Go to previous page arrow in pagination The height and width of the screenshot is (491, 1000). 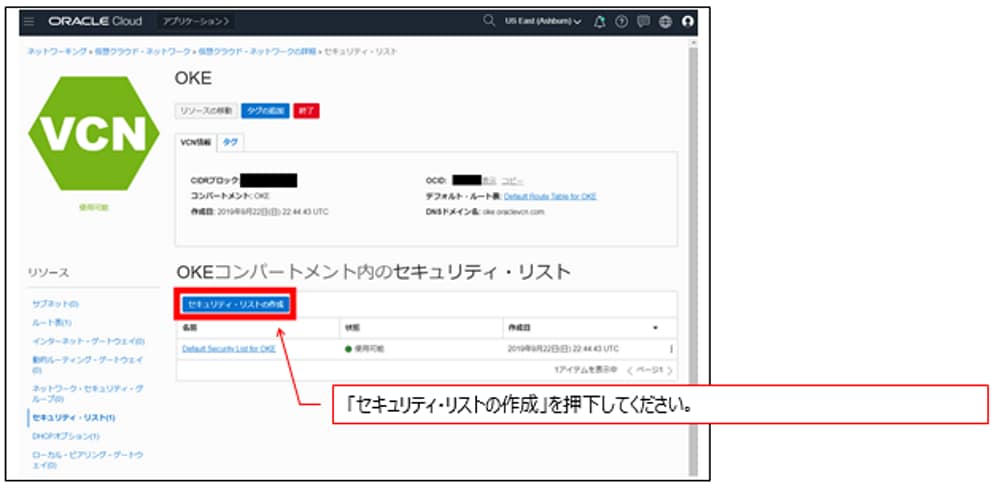pos(629,370)
